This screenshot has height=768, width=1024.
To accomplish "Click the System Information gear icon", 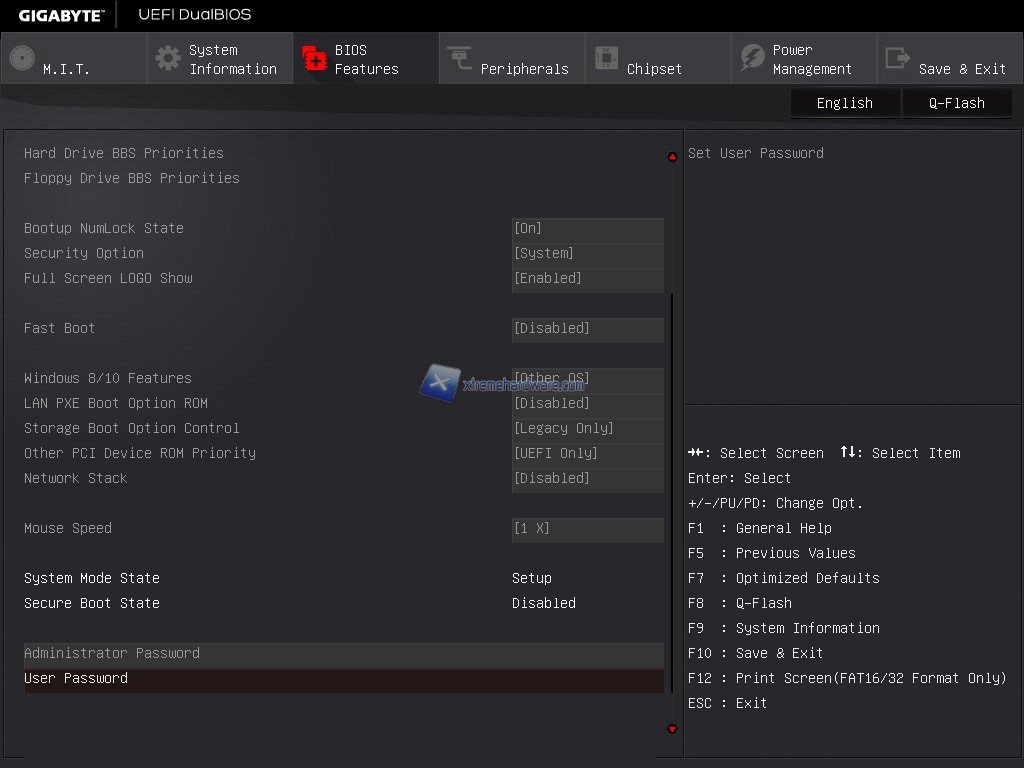I will [x=168, y=59].
